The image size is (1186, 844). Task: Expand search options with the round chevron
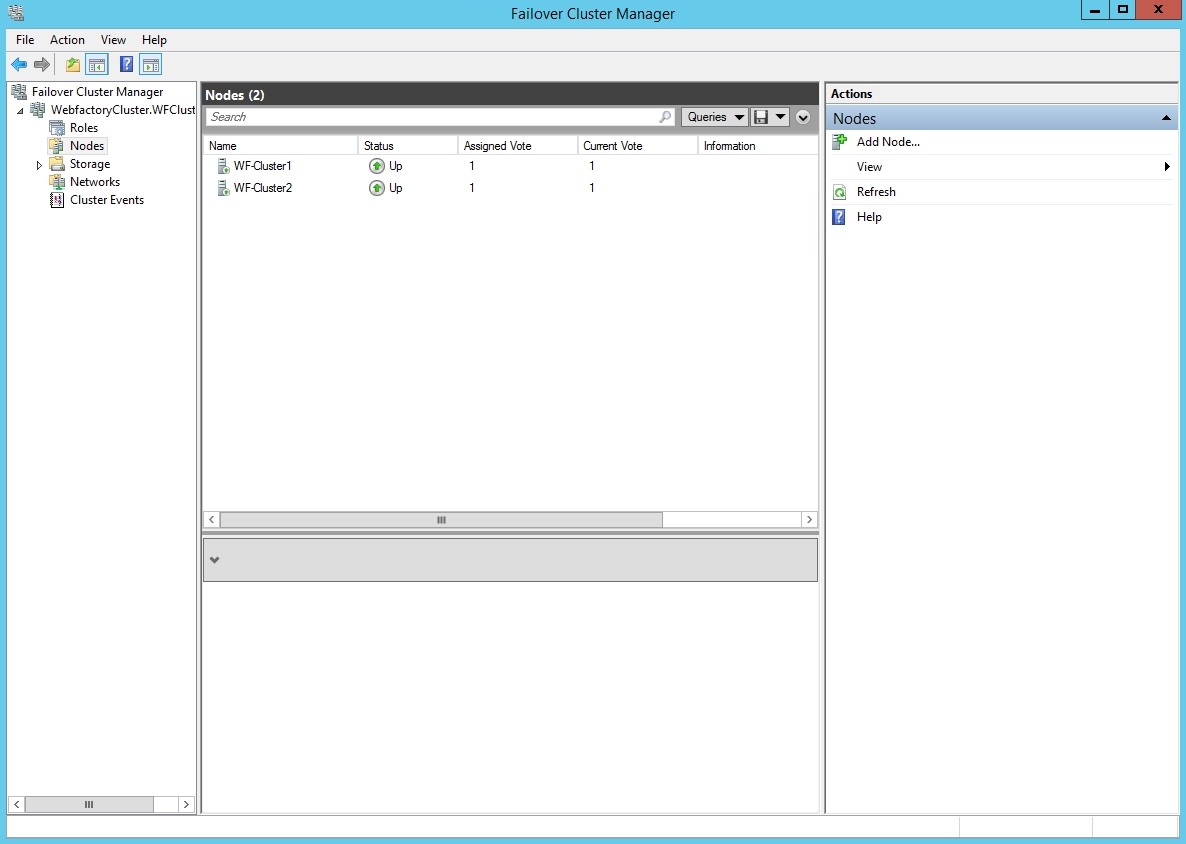(x=803, y=117)
